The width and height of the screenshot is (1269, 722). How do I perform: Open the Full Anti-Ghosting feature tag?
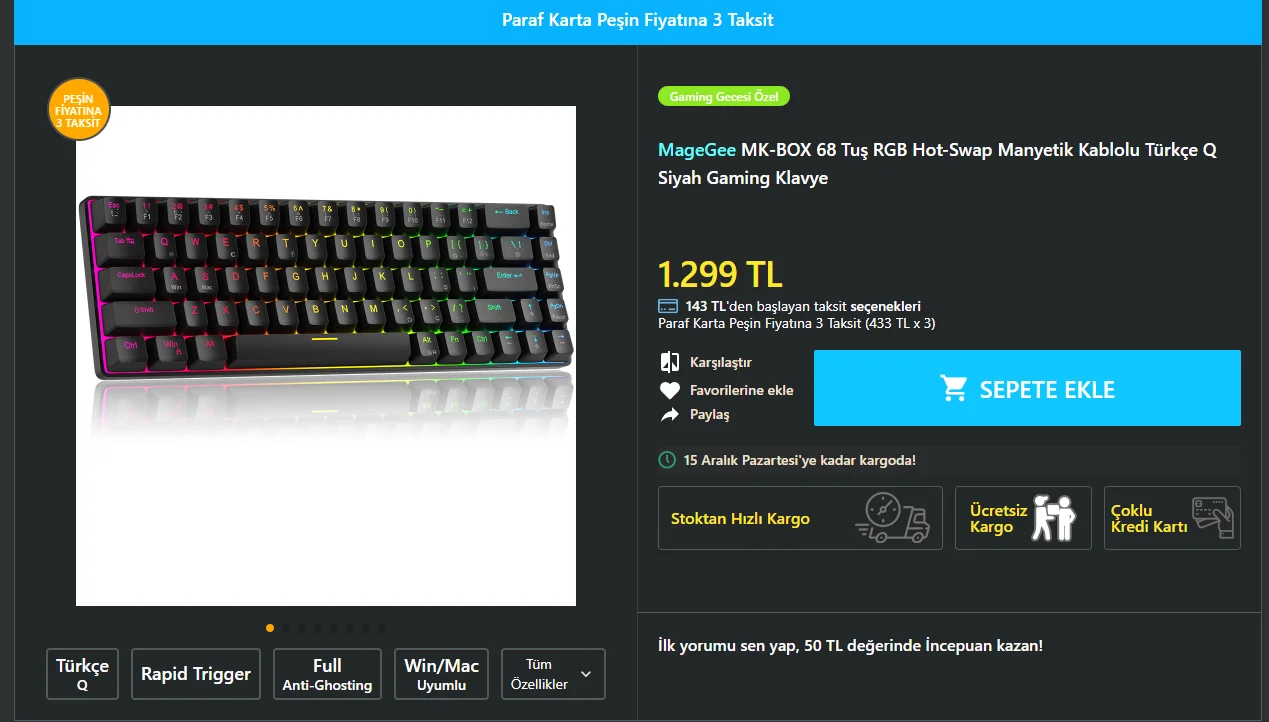coord(327,674)
